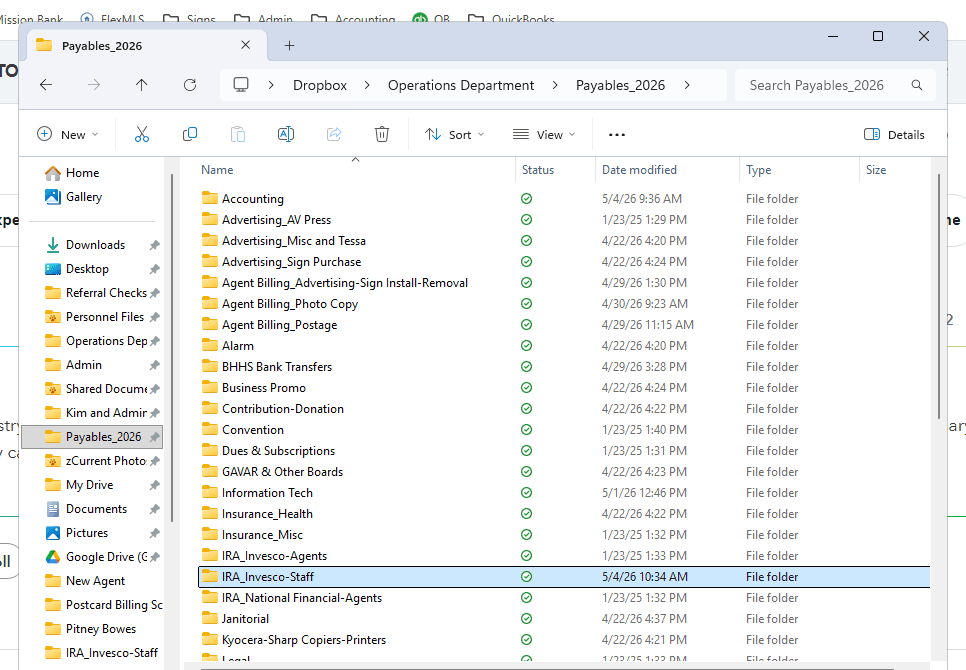
Task: Open the Signs bookmark folder in browser
Action: (190, 19)
